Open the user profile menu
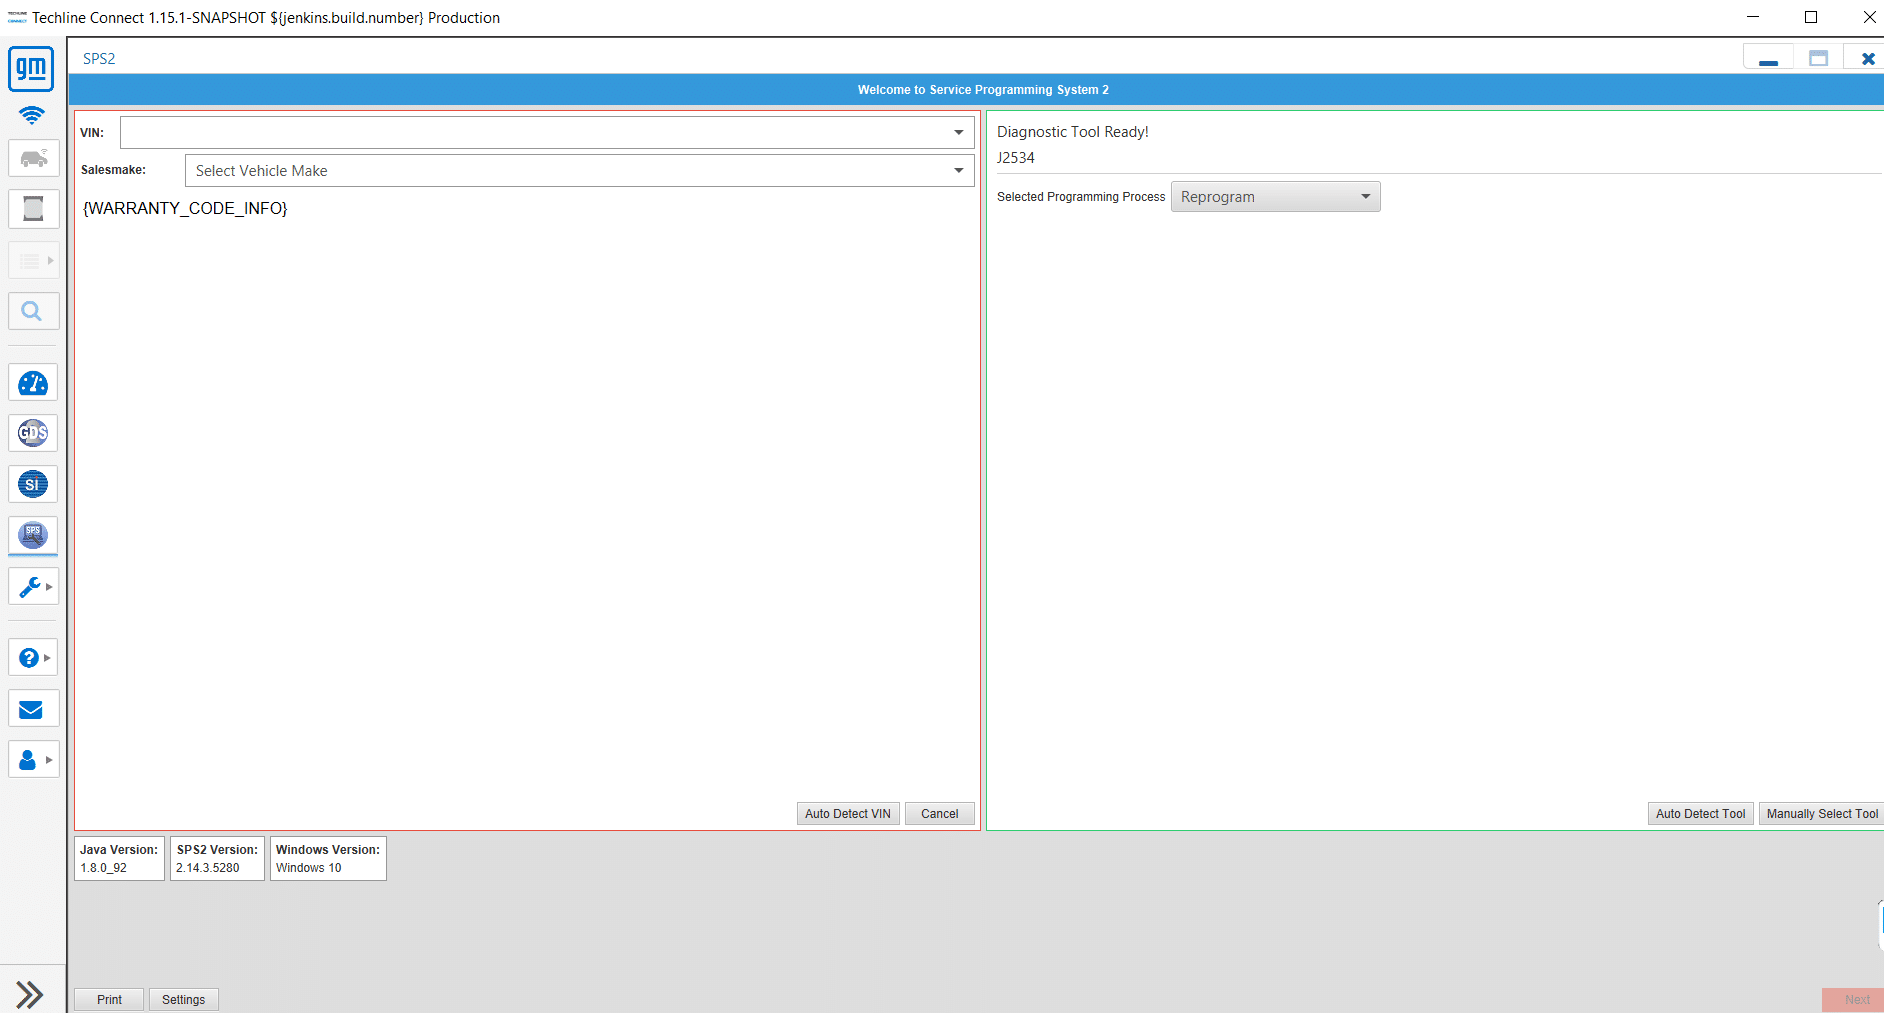This screenshot has height=1013, width=1884. (x=34, y=759)
